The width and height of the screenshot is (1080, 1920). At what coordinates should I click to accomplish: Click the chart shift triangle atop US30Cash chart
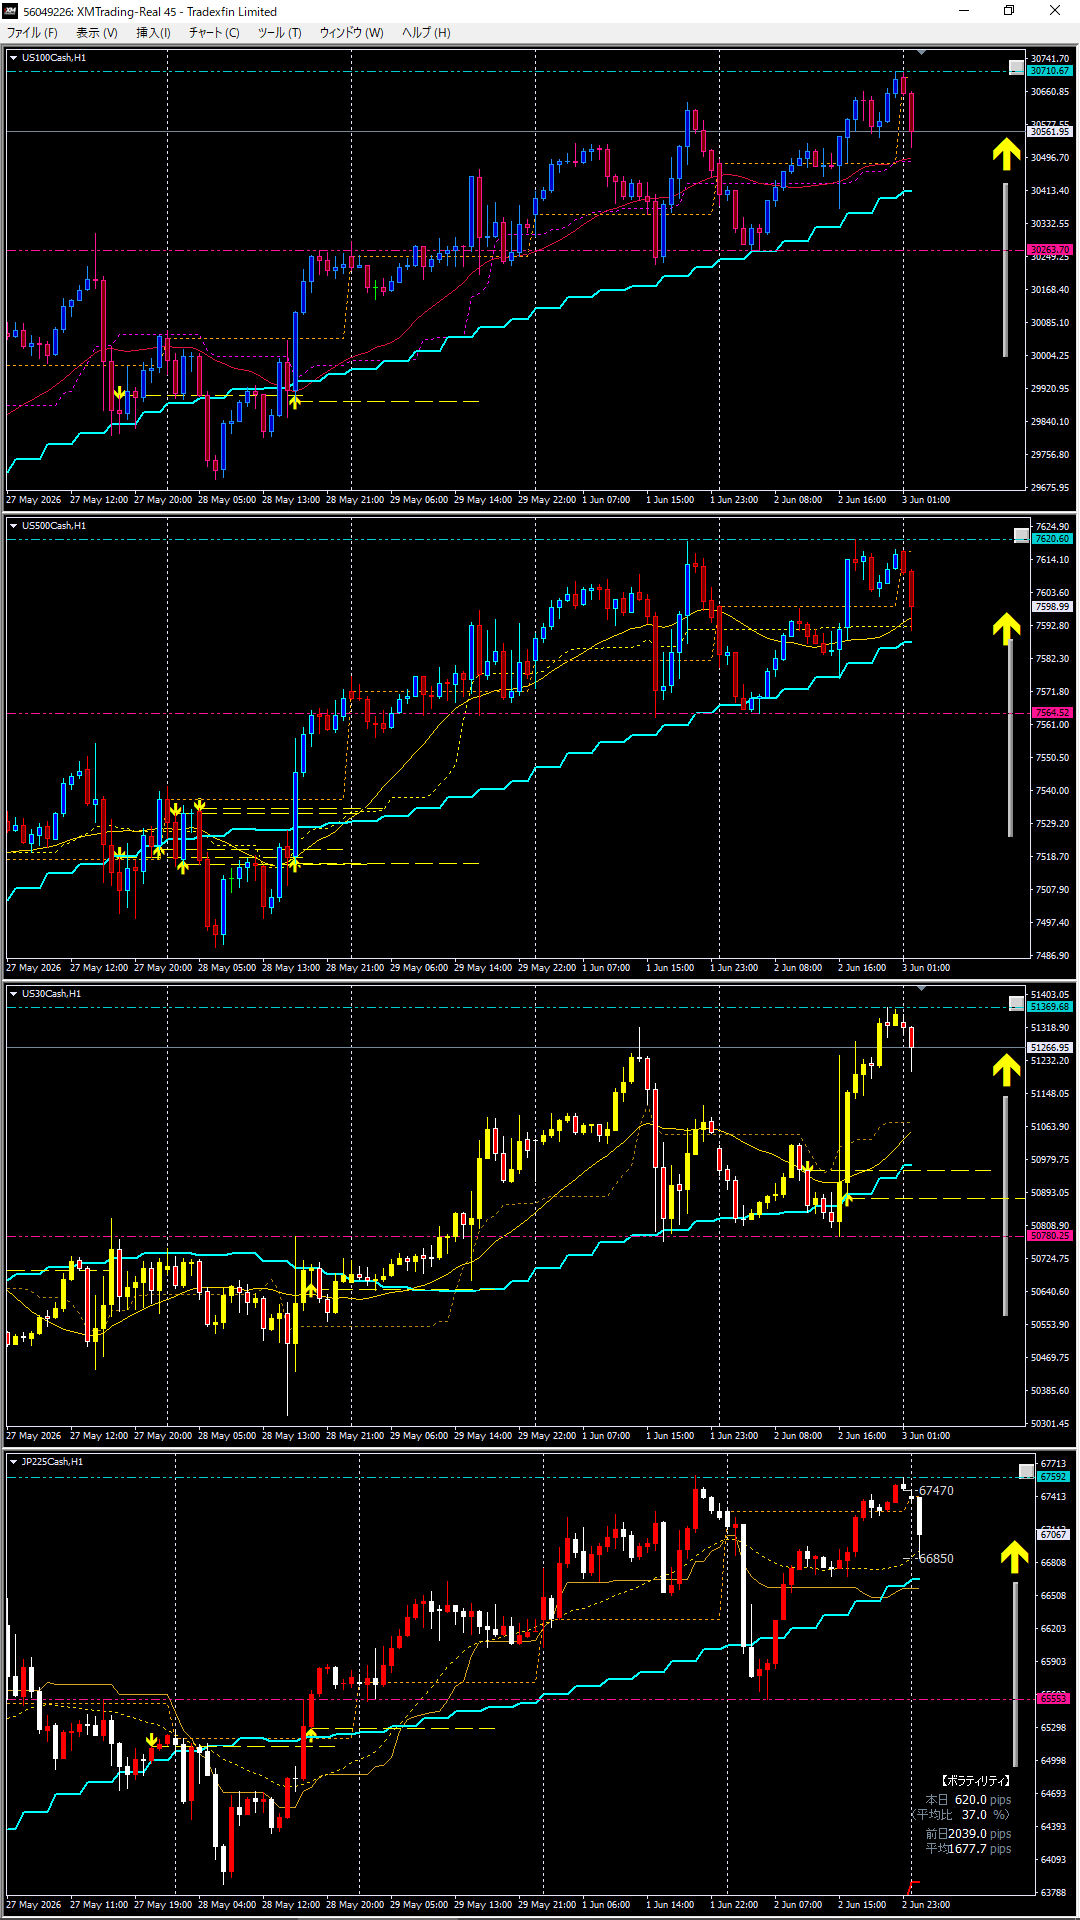click(x=921, y=987)
